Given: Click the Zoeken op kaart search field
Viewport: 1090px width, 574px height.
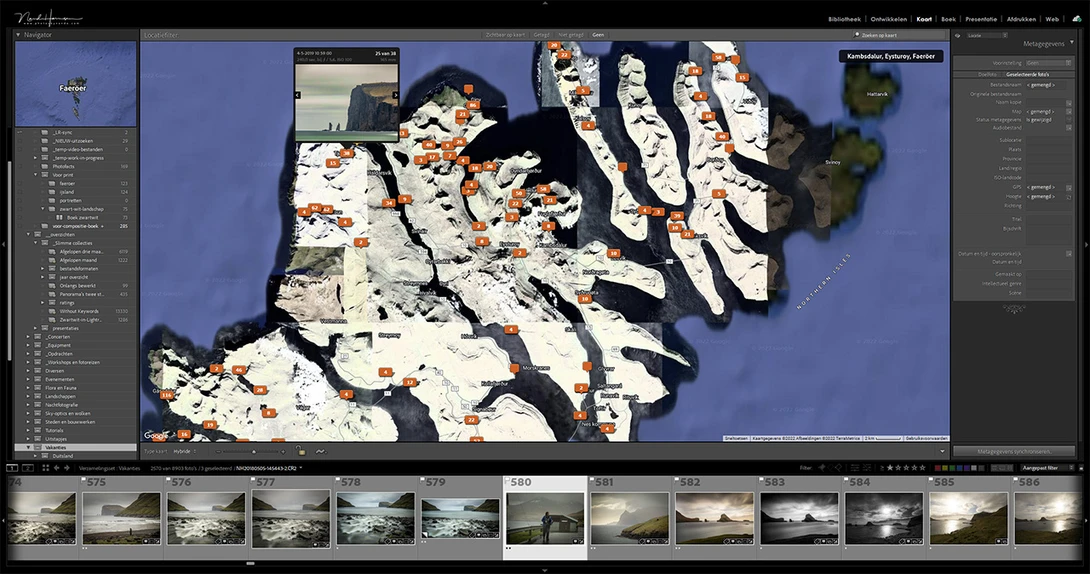Looking at the screenshot, I should [x=899, y=35].
